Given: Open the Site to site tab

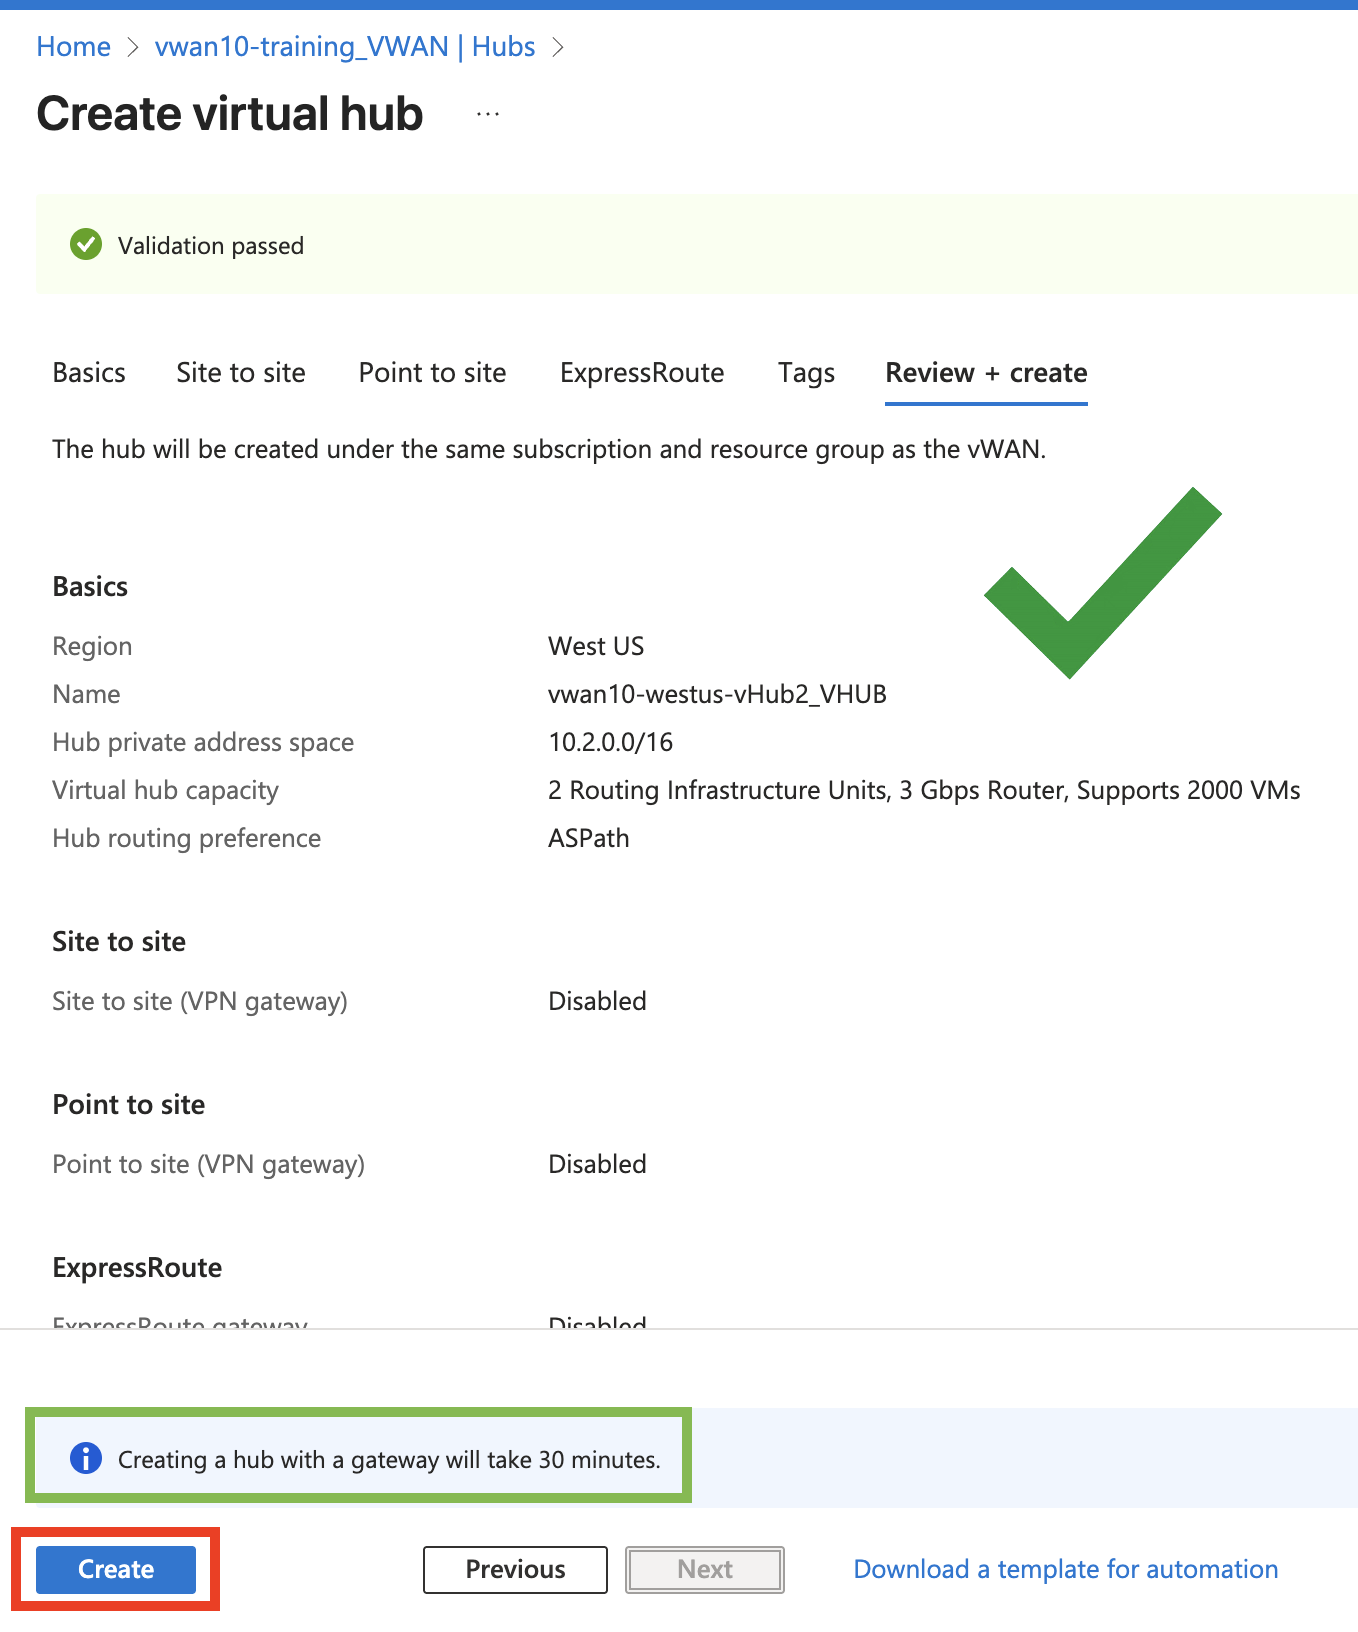Looking at the screenshot, I should 241,373.
